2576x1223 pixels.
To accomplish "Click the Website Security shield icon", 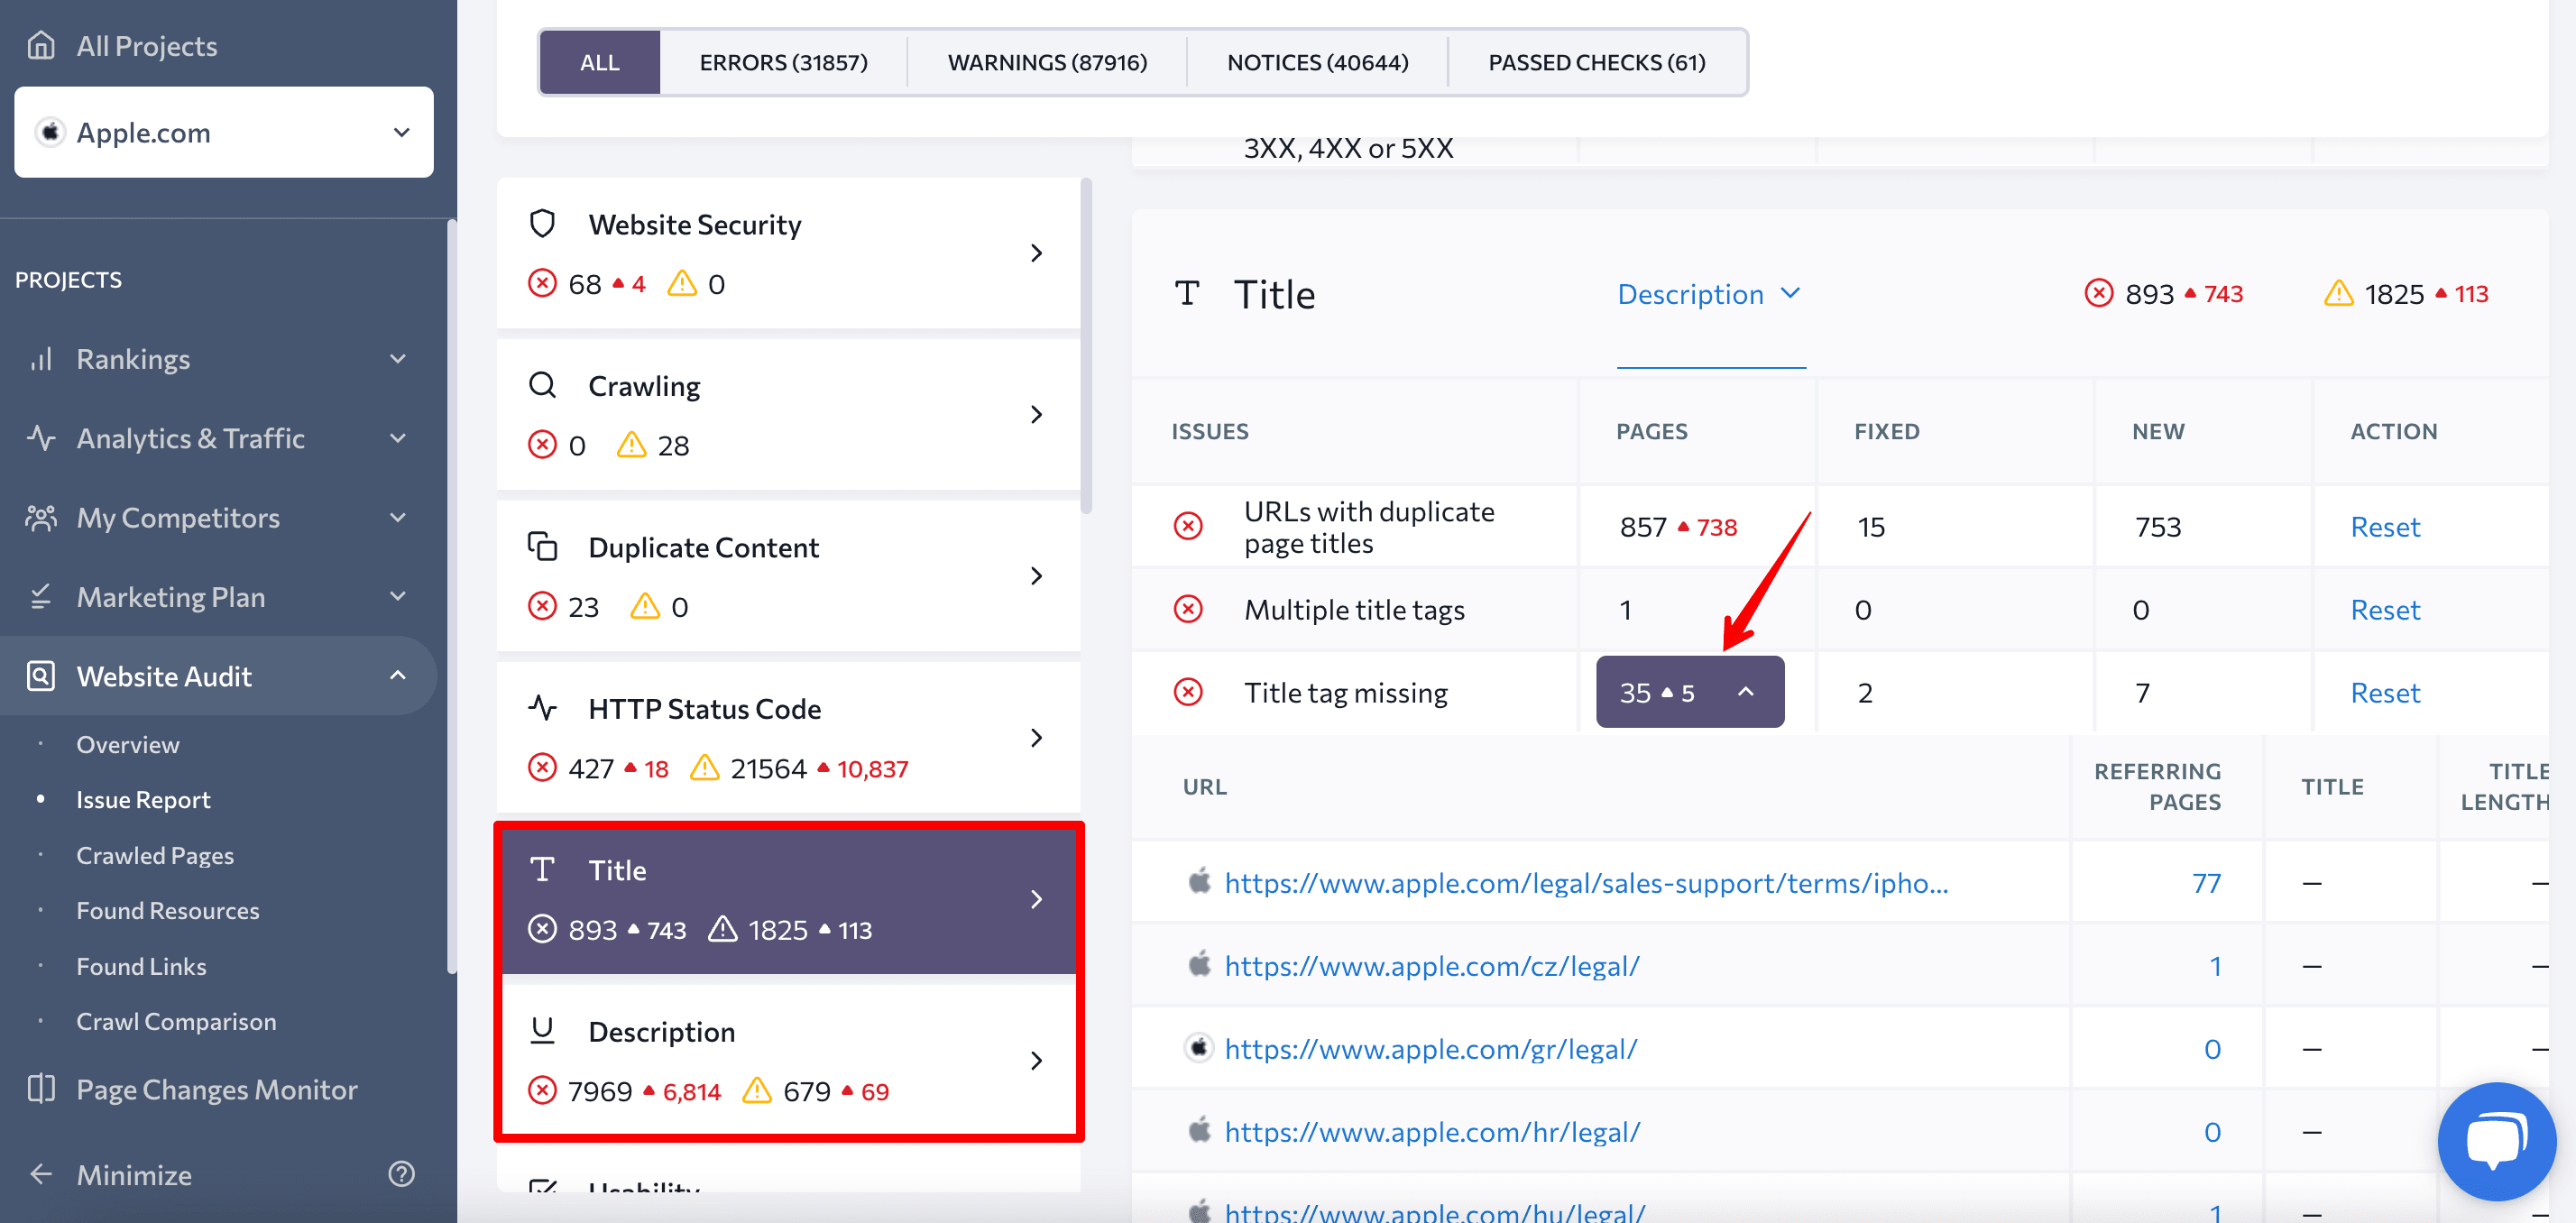I will tap(542, 223).
